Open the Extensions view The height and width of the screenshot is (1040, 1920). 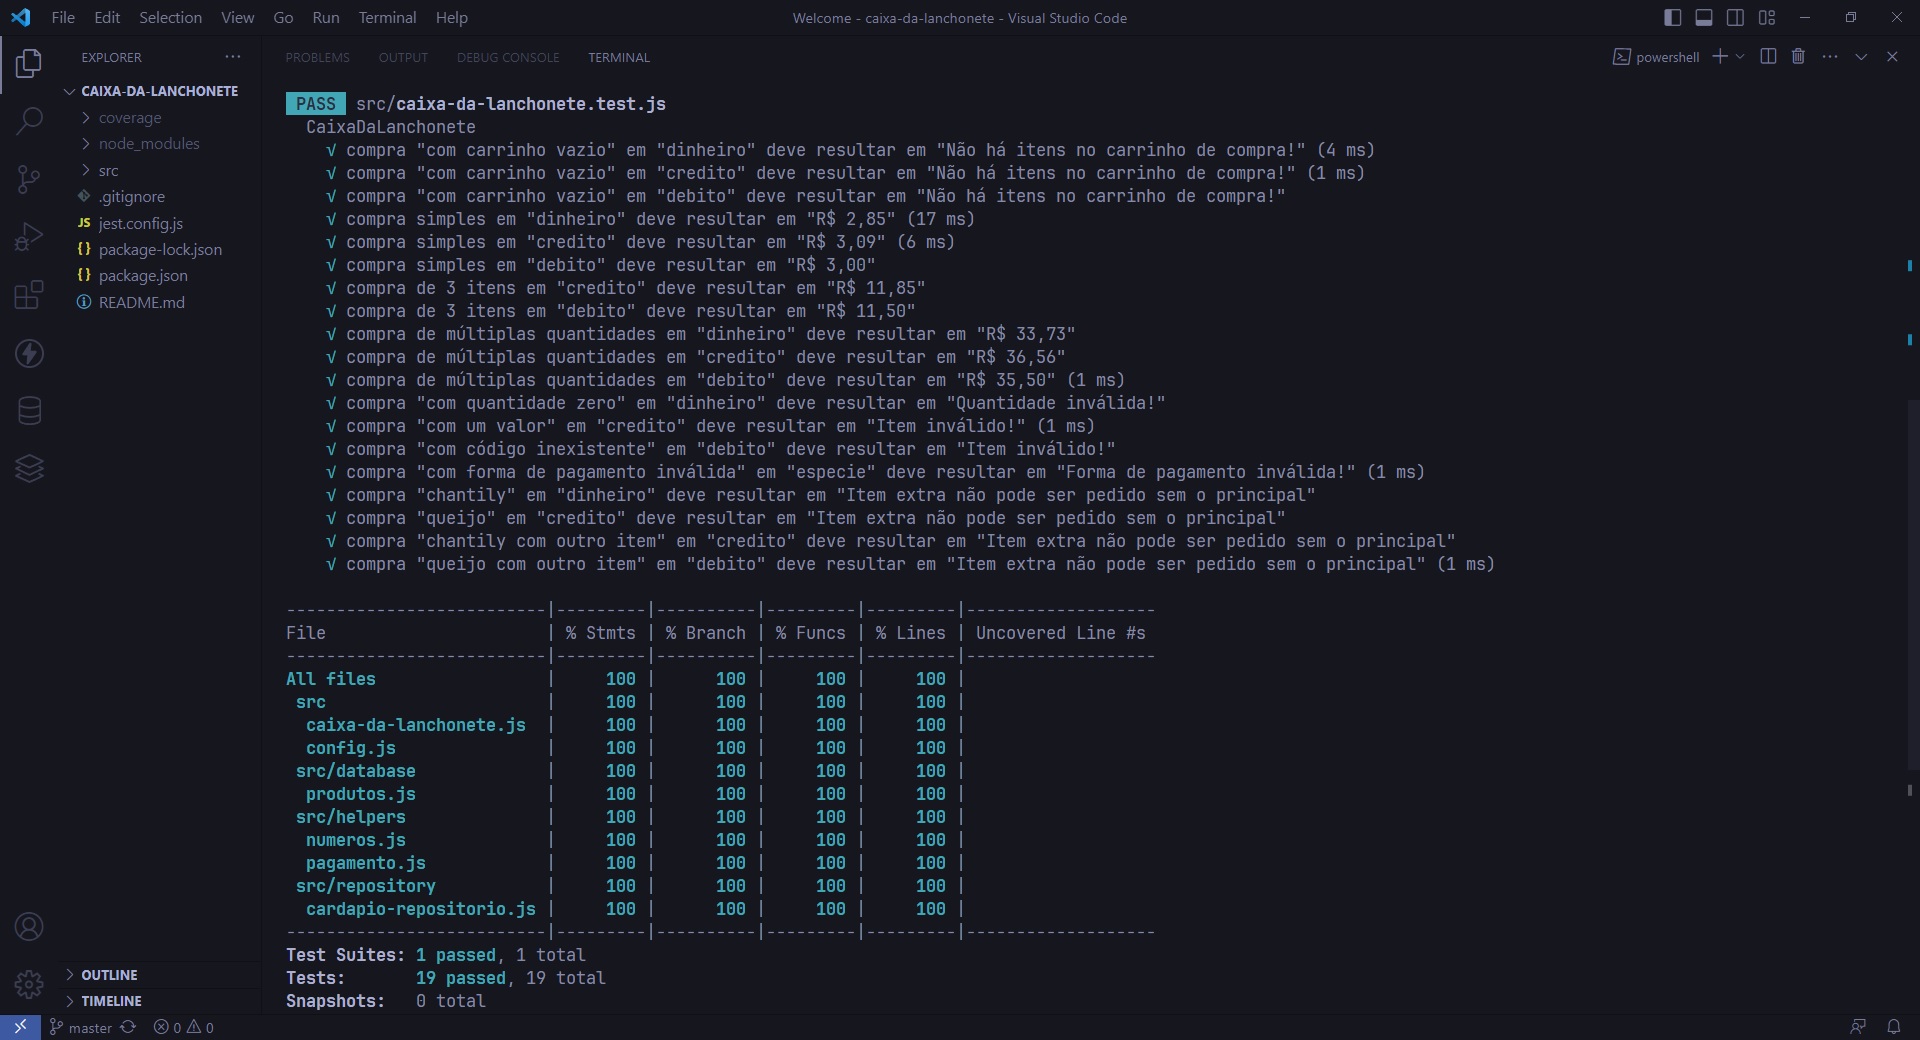29,295
